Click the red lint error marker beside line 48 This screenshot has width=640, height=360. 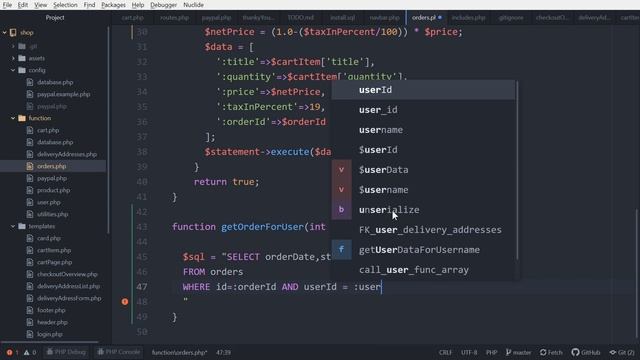click(x=125, y=302)
